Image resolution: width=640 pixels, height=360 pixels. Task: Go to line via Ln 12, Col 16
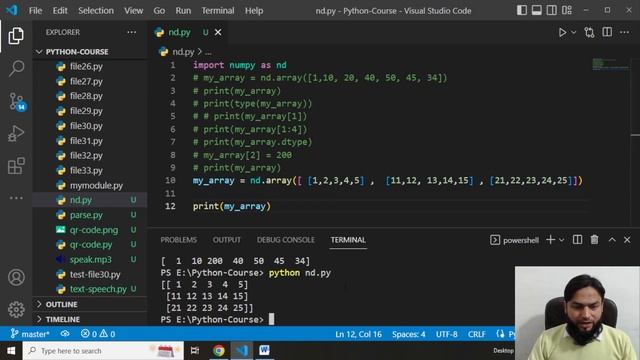358,334
